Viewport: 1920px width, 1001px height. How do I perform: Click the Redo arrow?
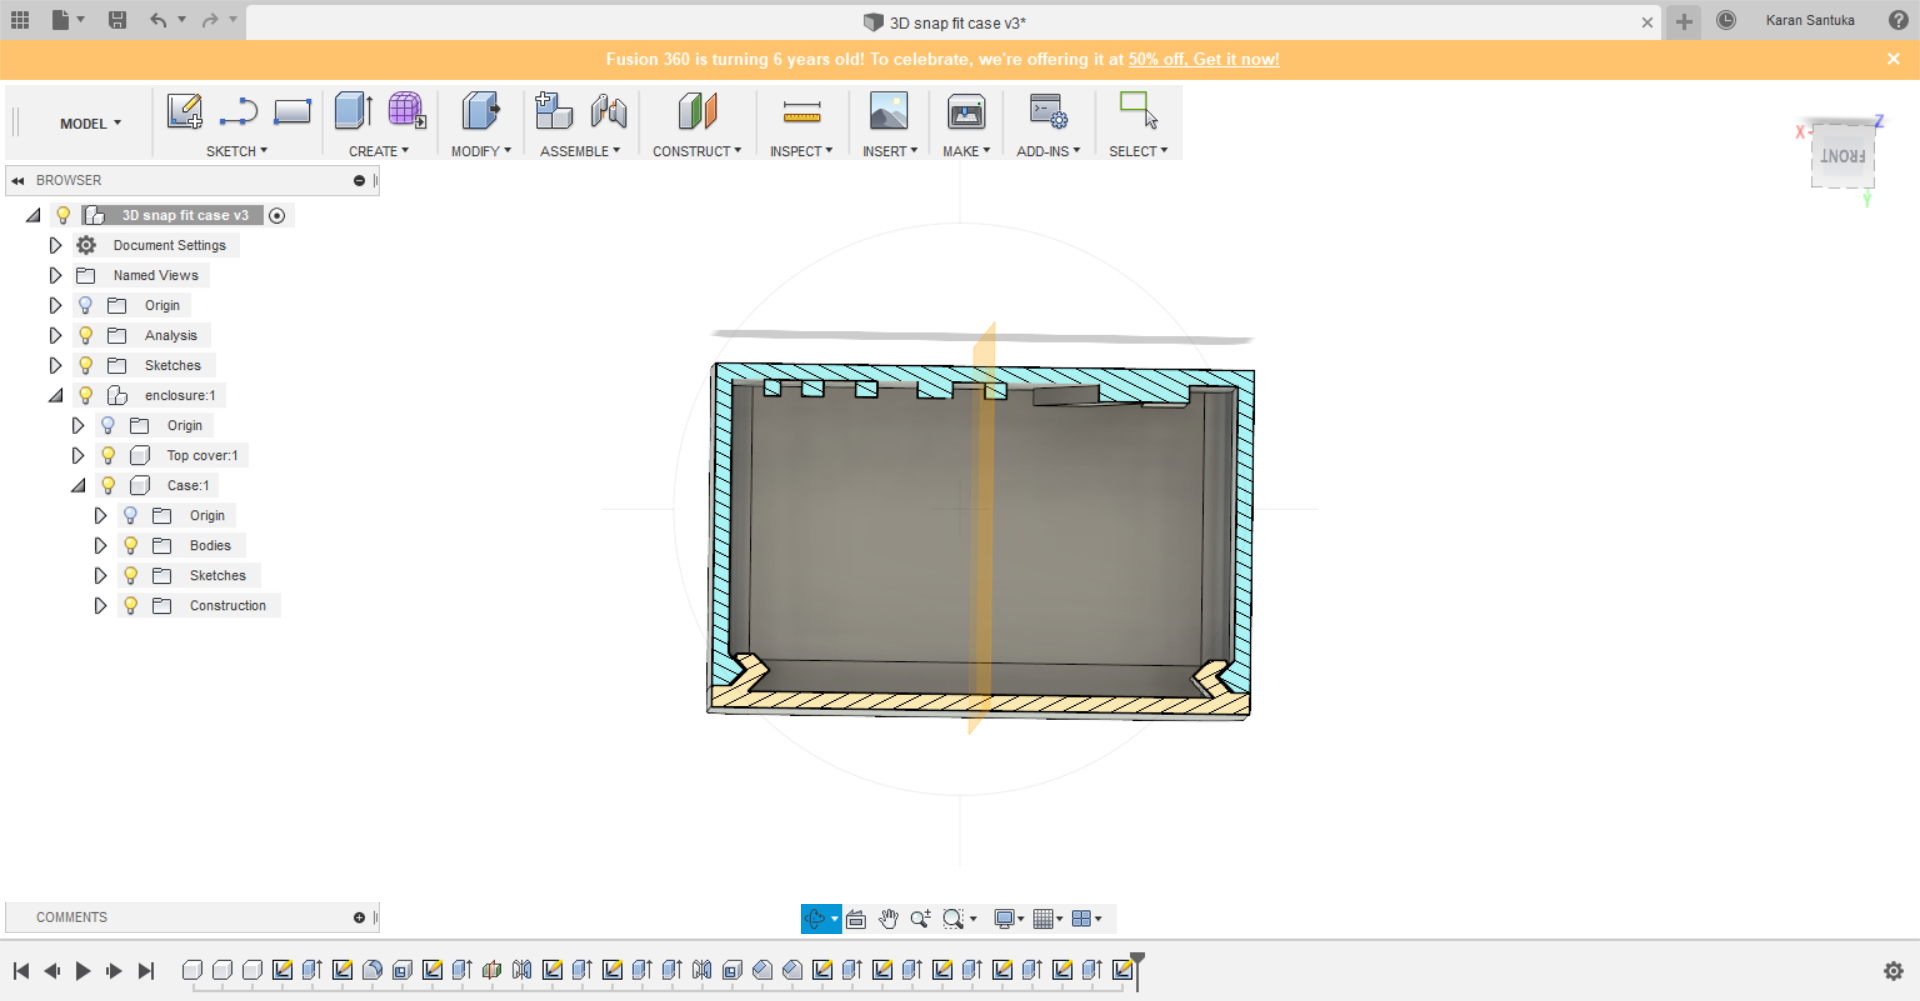point(210,19)
